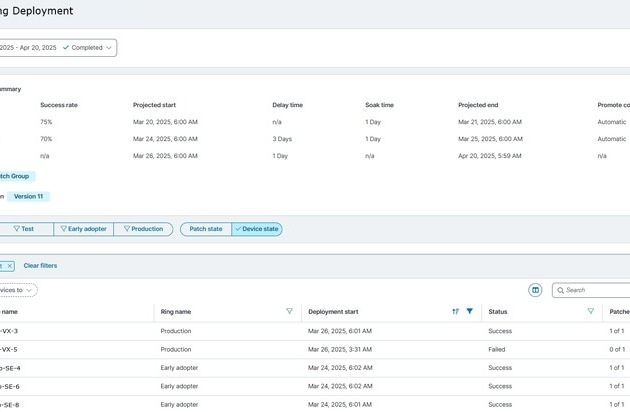This screenshot has width=630, height=412.
Task: Open the column chooser icon beside Search
Action: click(535, 290)
